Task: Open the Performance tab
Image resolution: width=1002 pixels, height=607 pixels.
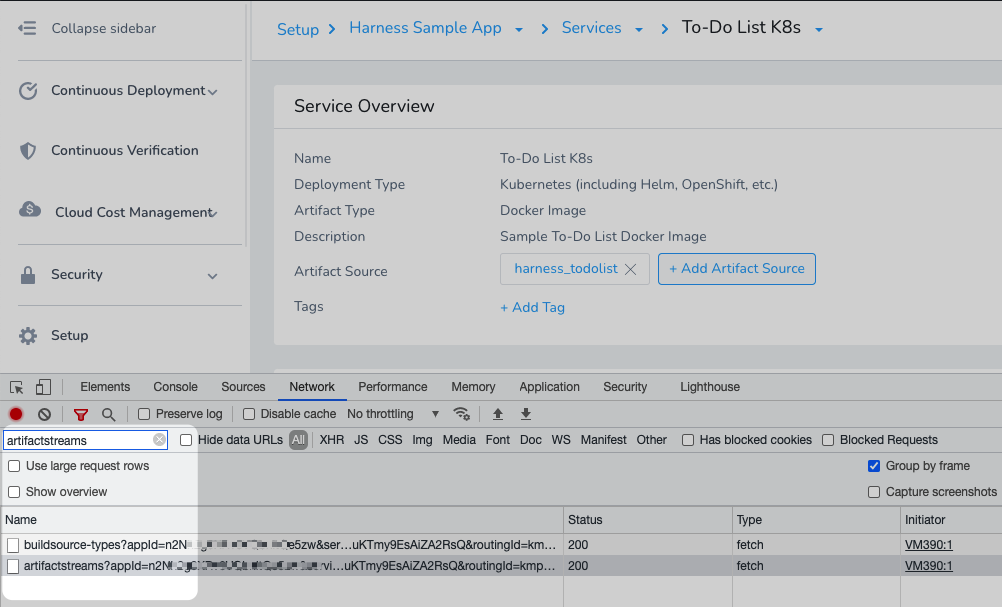Action: 392,387
